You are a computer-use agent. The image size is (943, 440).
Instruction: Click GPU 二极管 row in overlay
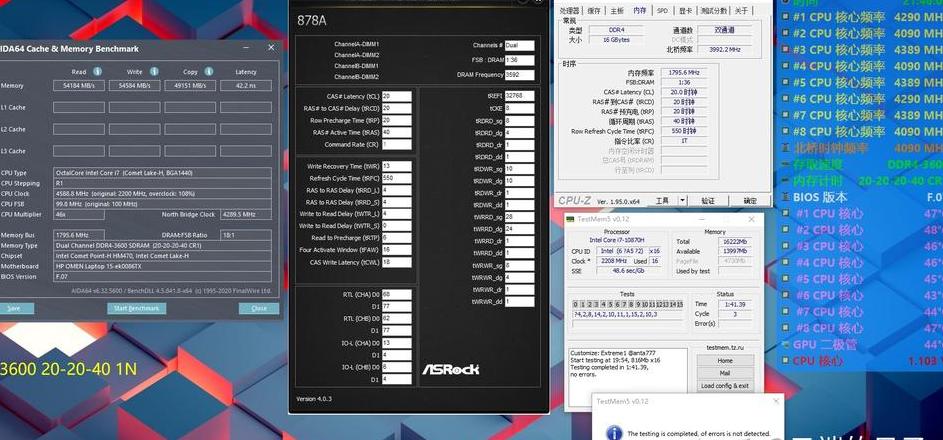tap(861, 344)
